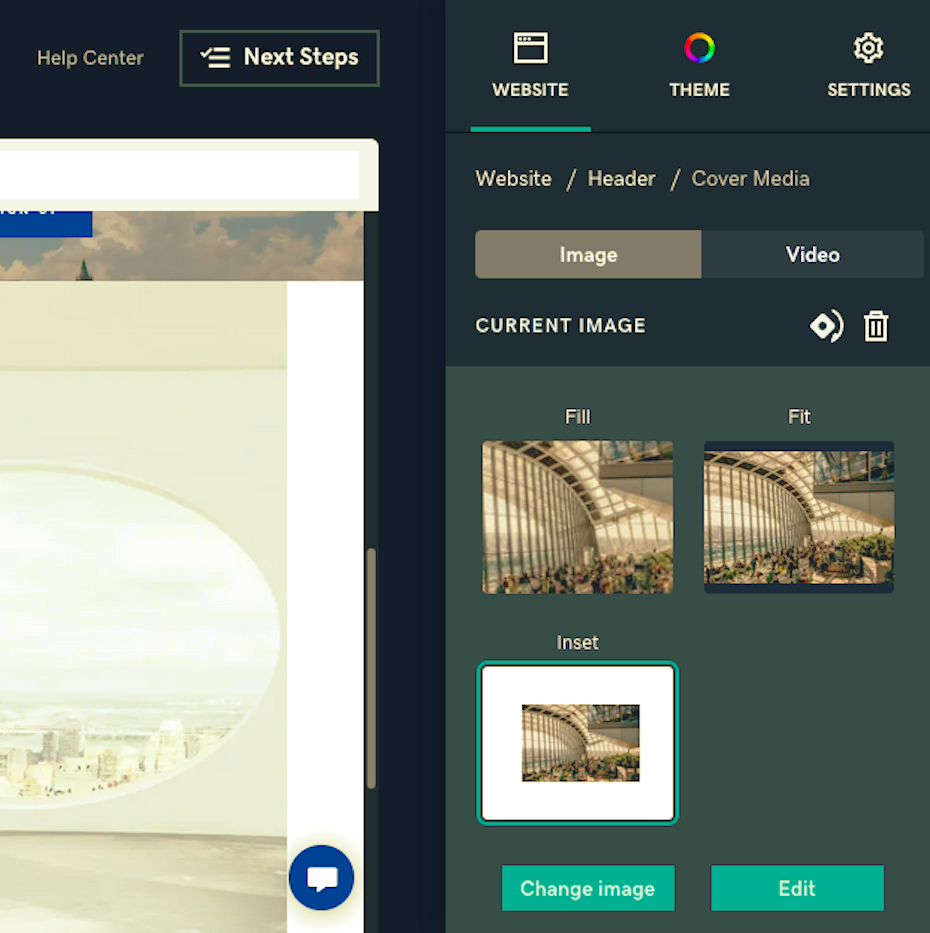Viewport: 930px width, 933px height.
Task: Choose the Fill image layout thumbnail
Action: [x=577, y=517]
